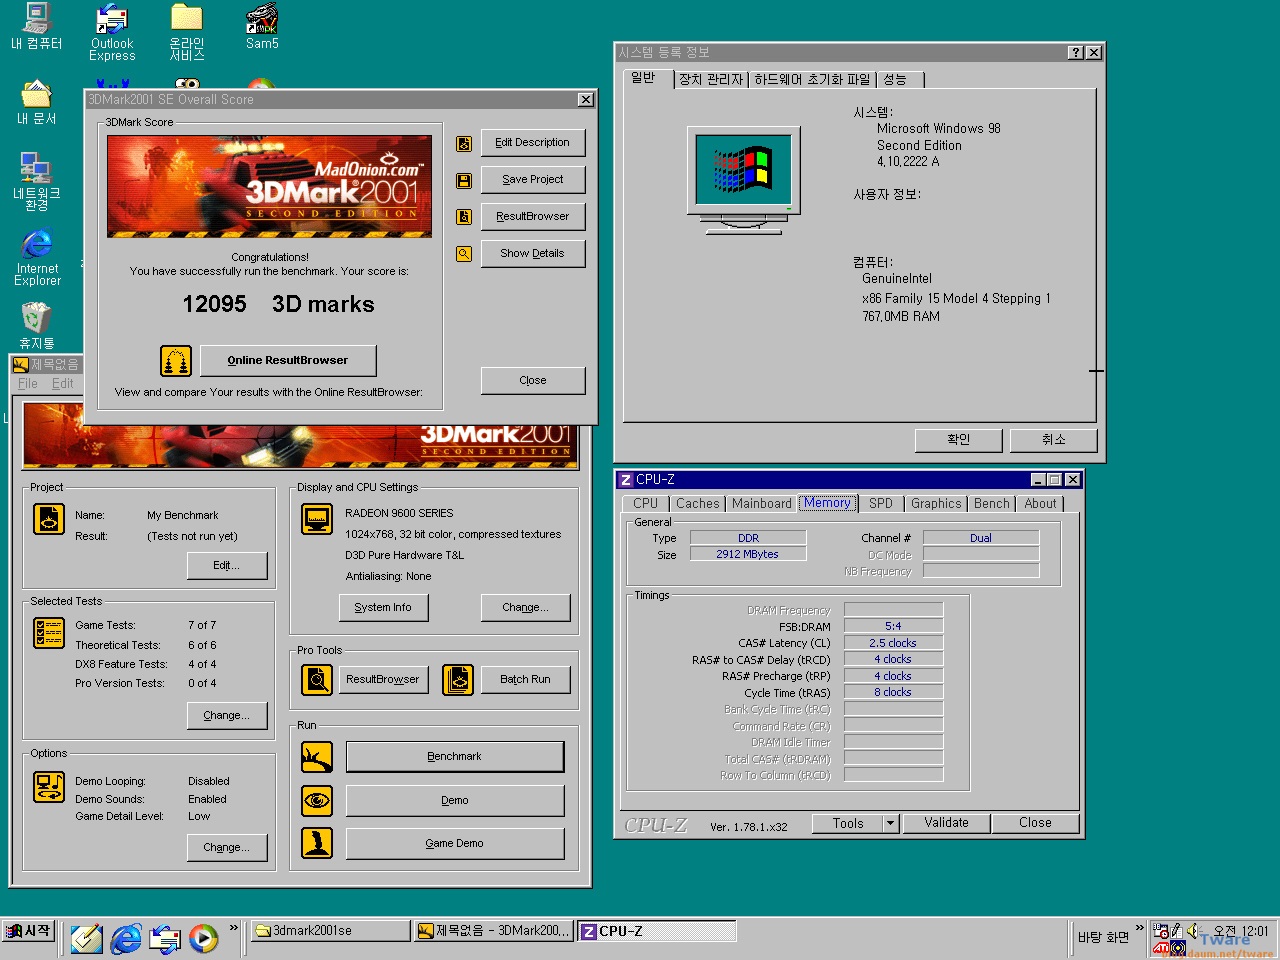This screenshot has width=1280, height=960.
Task: Close the 3DMark score dialog via Close button
Action: tap(533, 381)
